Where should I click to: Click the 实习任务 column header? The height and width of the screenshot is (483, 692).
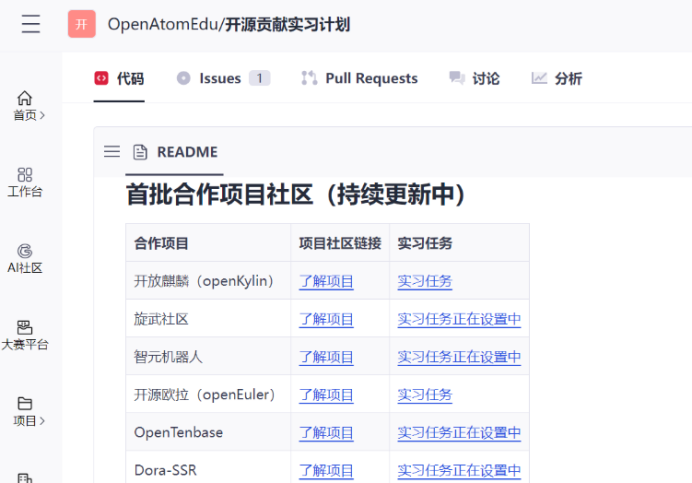click(x=459, y=243)
